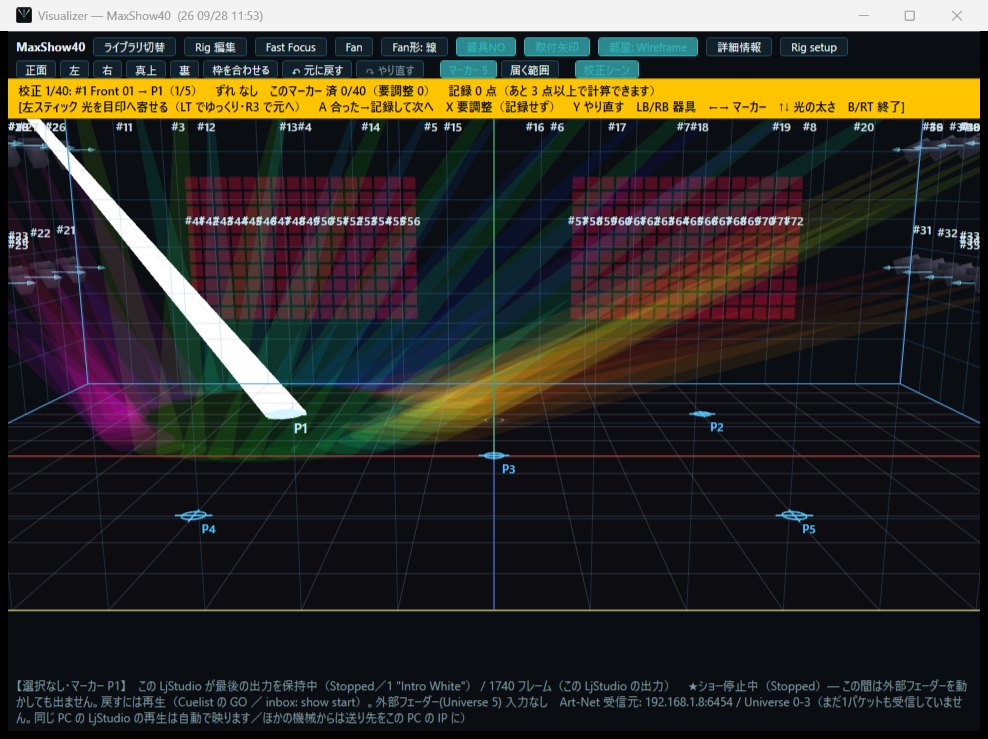Click the '校正 1/40: #1 Front 01' banner text
The image size is (988, 739).
(76, 91)
